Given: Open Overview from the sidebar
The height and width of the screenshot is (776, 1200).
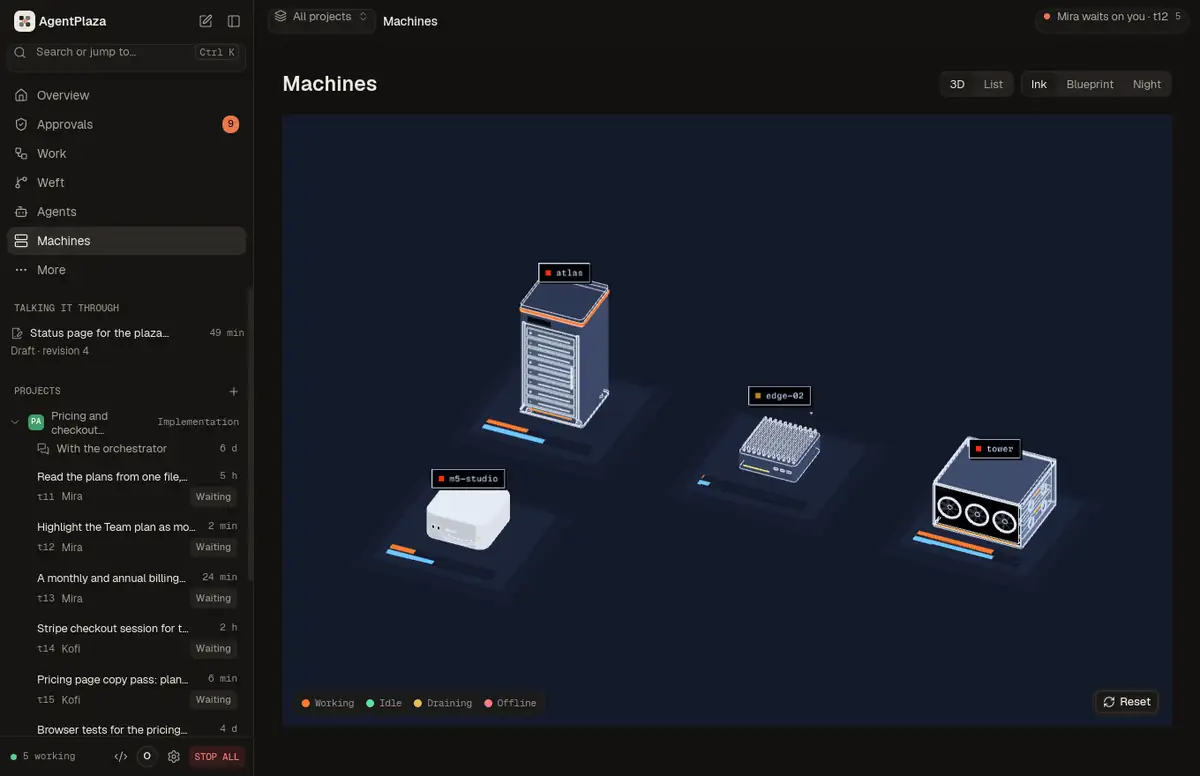Looking at the screenshot, I should 126,95.
